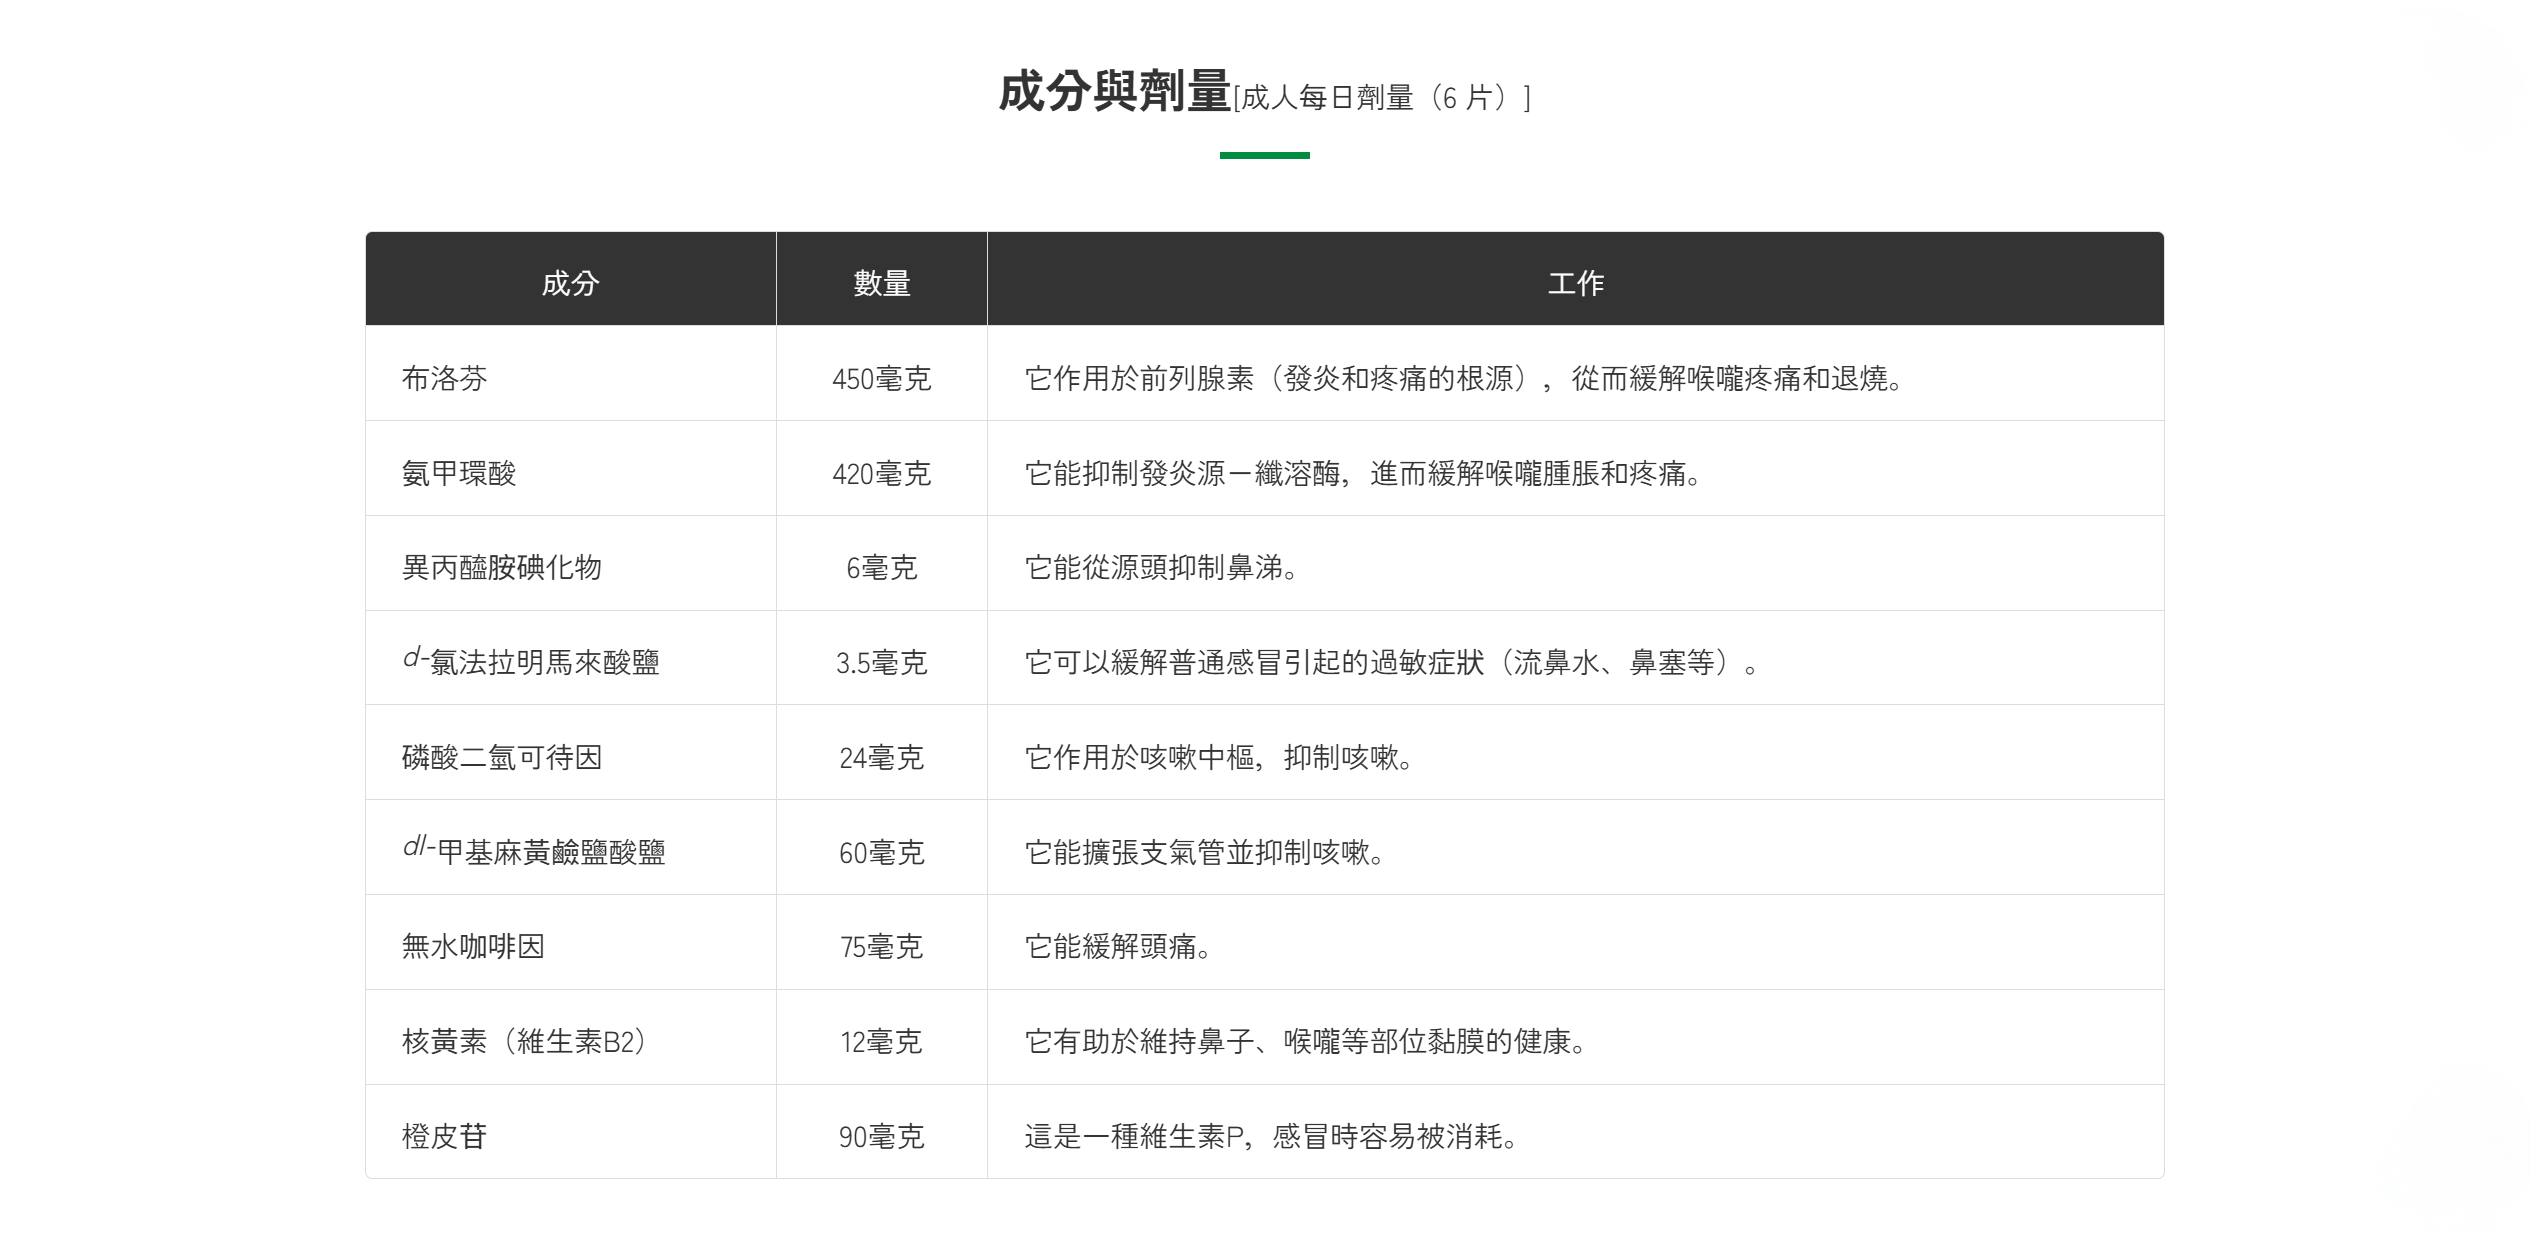Screen dimensions: 2530x1234
Task: Click the 90毫克 quantity cell
Action: (x=881, y=1137)
